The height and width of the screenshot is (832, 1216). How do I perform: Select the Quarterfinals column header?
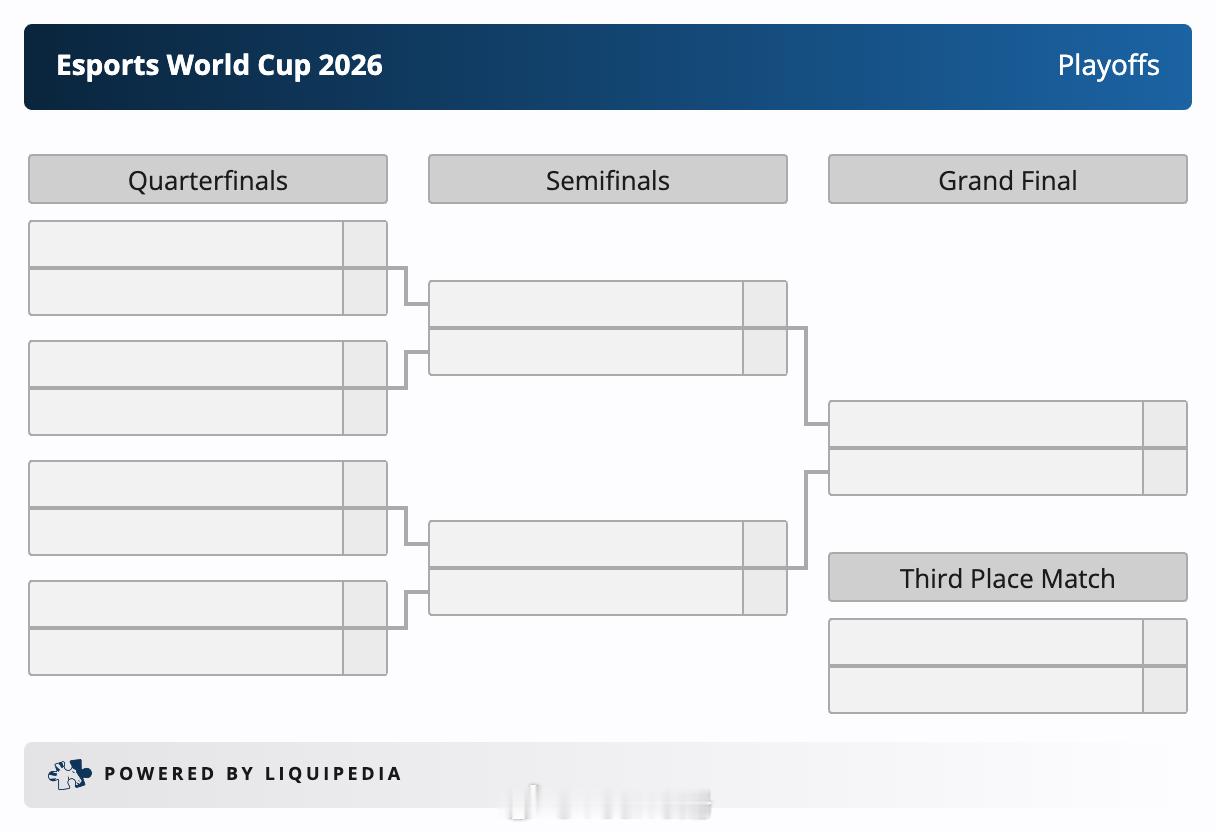(x=208, y=180)
